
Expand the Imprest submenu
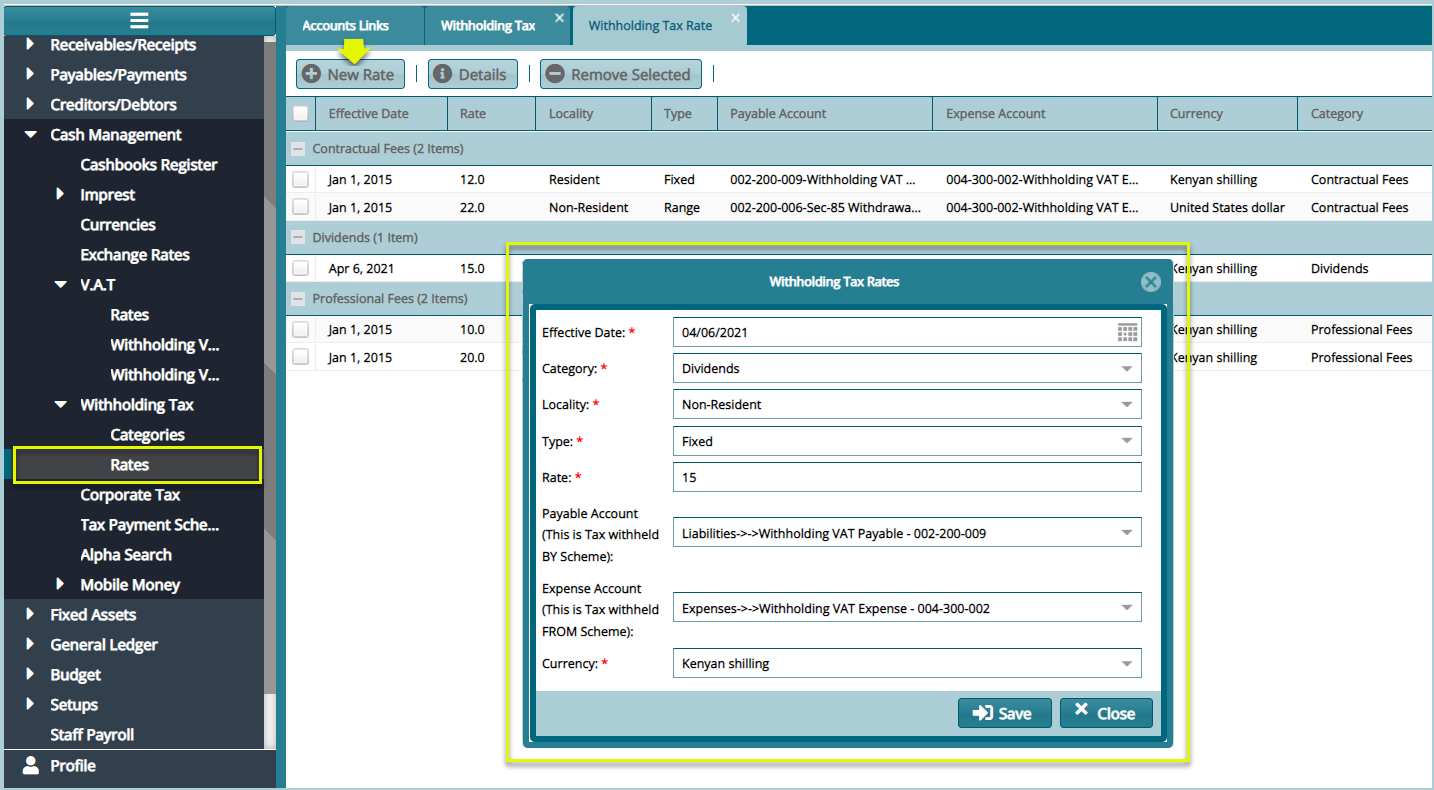tap(60, 195)
